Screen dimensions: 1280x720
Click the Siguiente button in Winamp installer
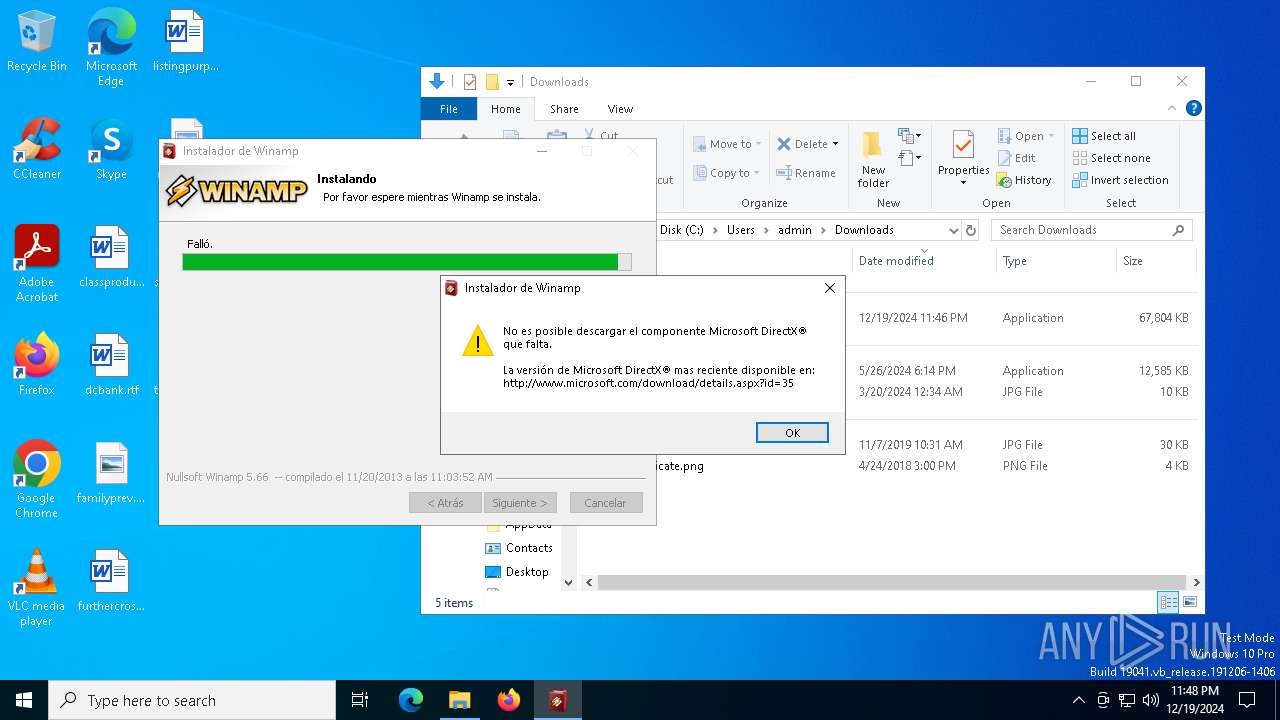519,503
